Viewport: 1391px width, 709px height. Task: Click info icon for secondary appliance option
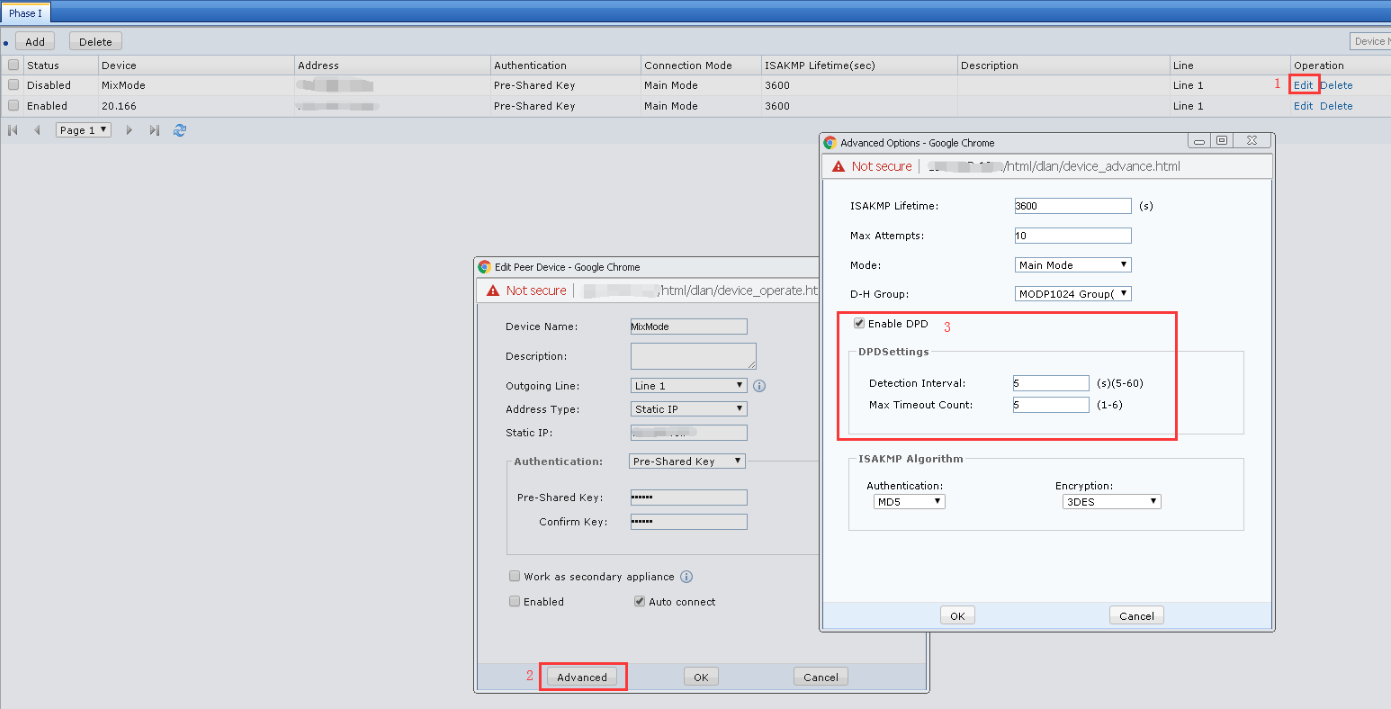click(687, 577)
